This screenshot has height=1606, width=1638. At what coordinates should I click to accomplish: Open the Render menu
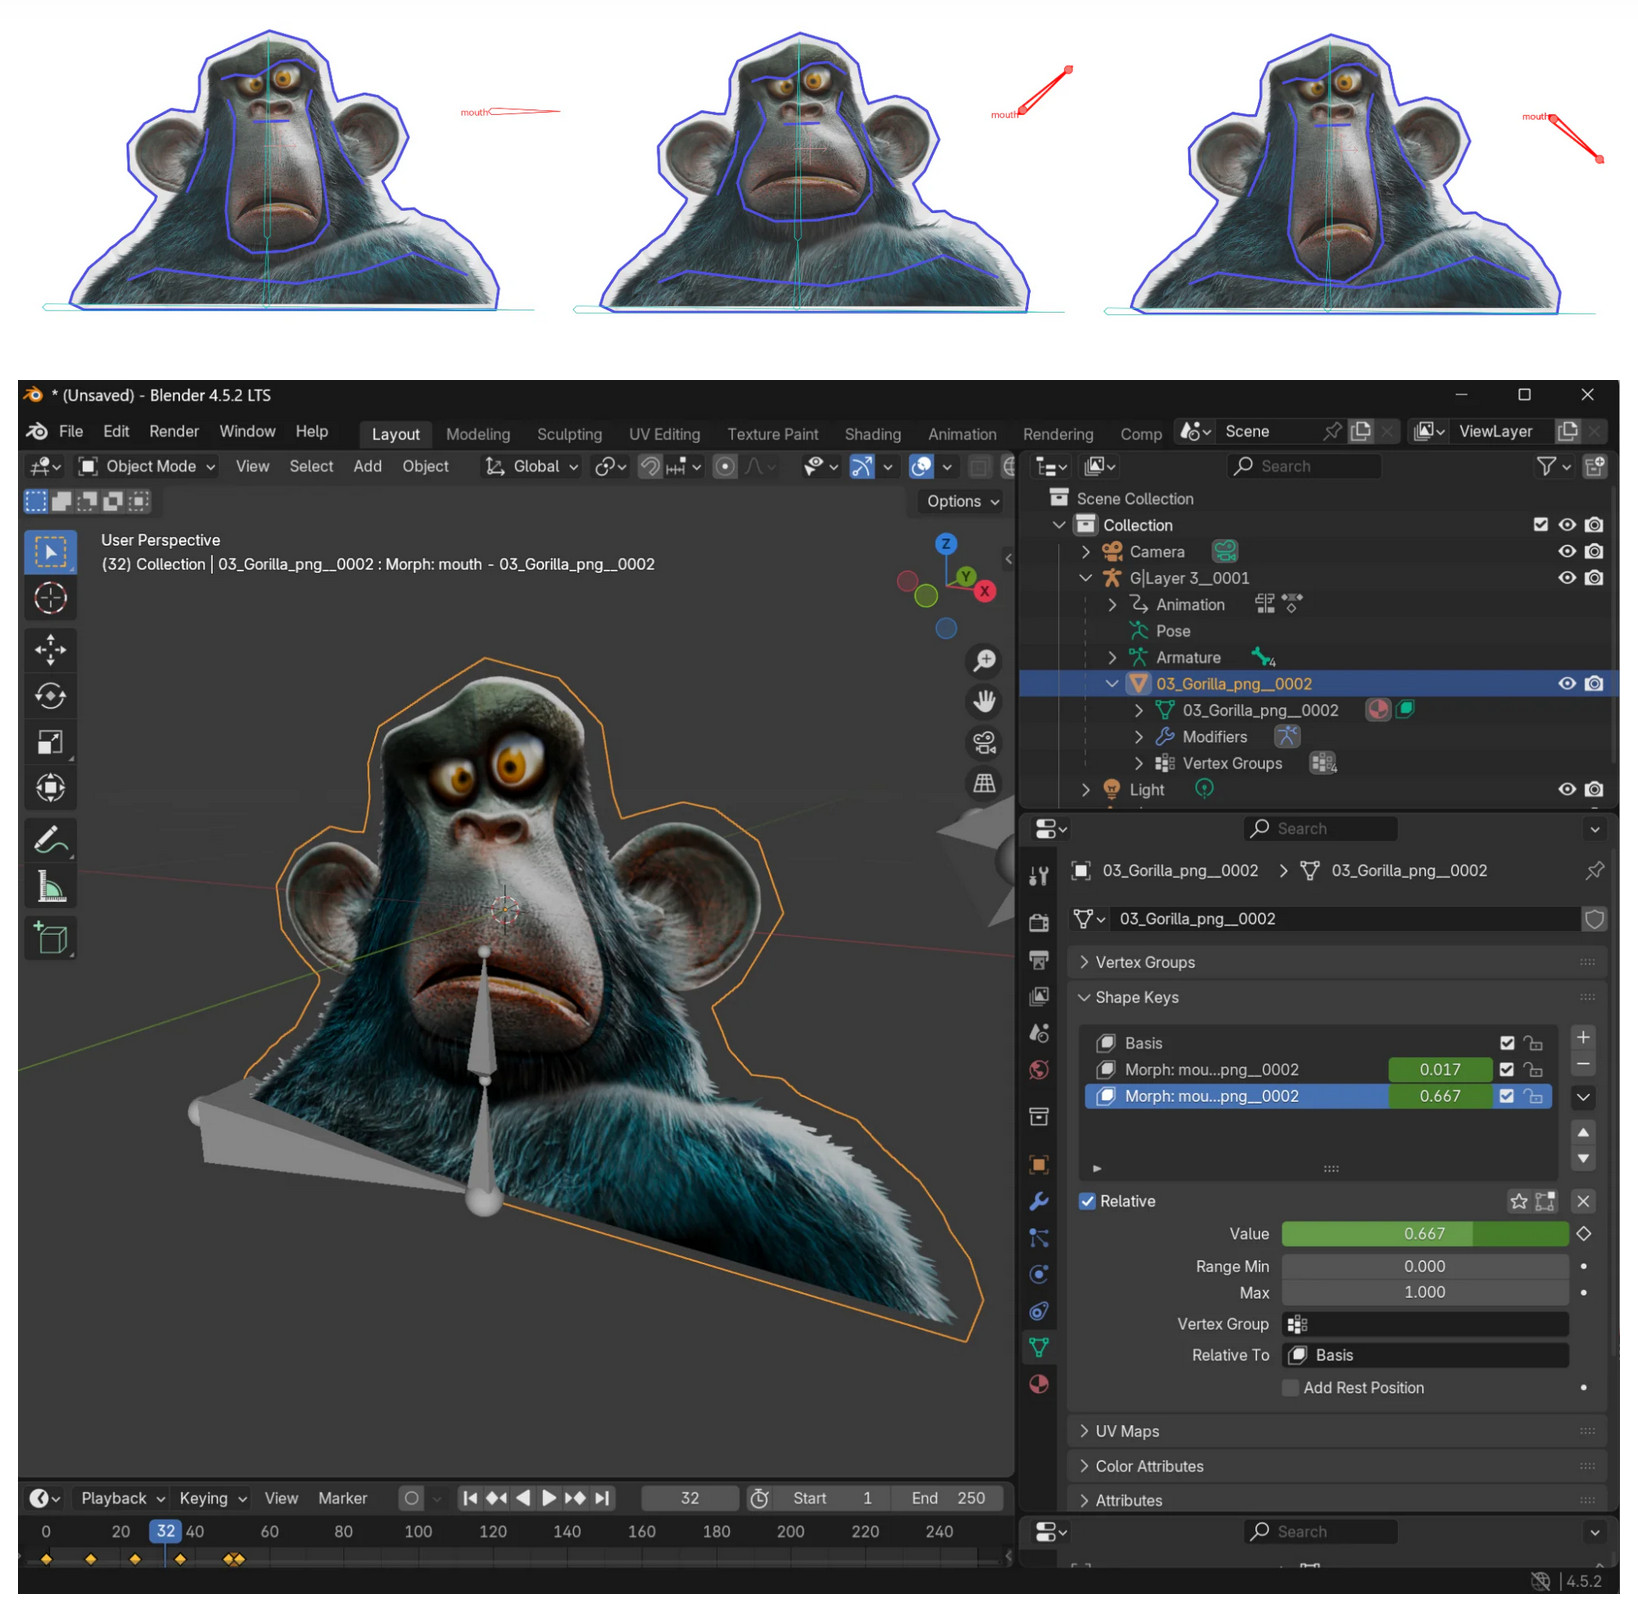point(174,431)
